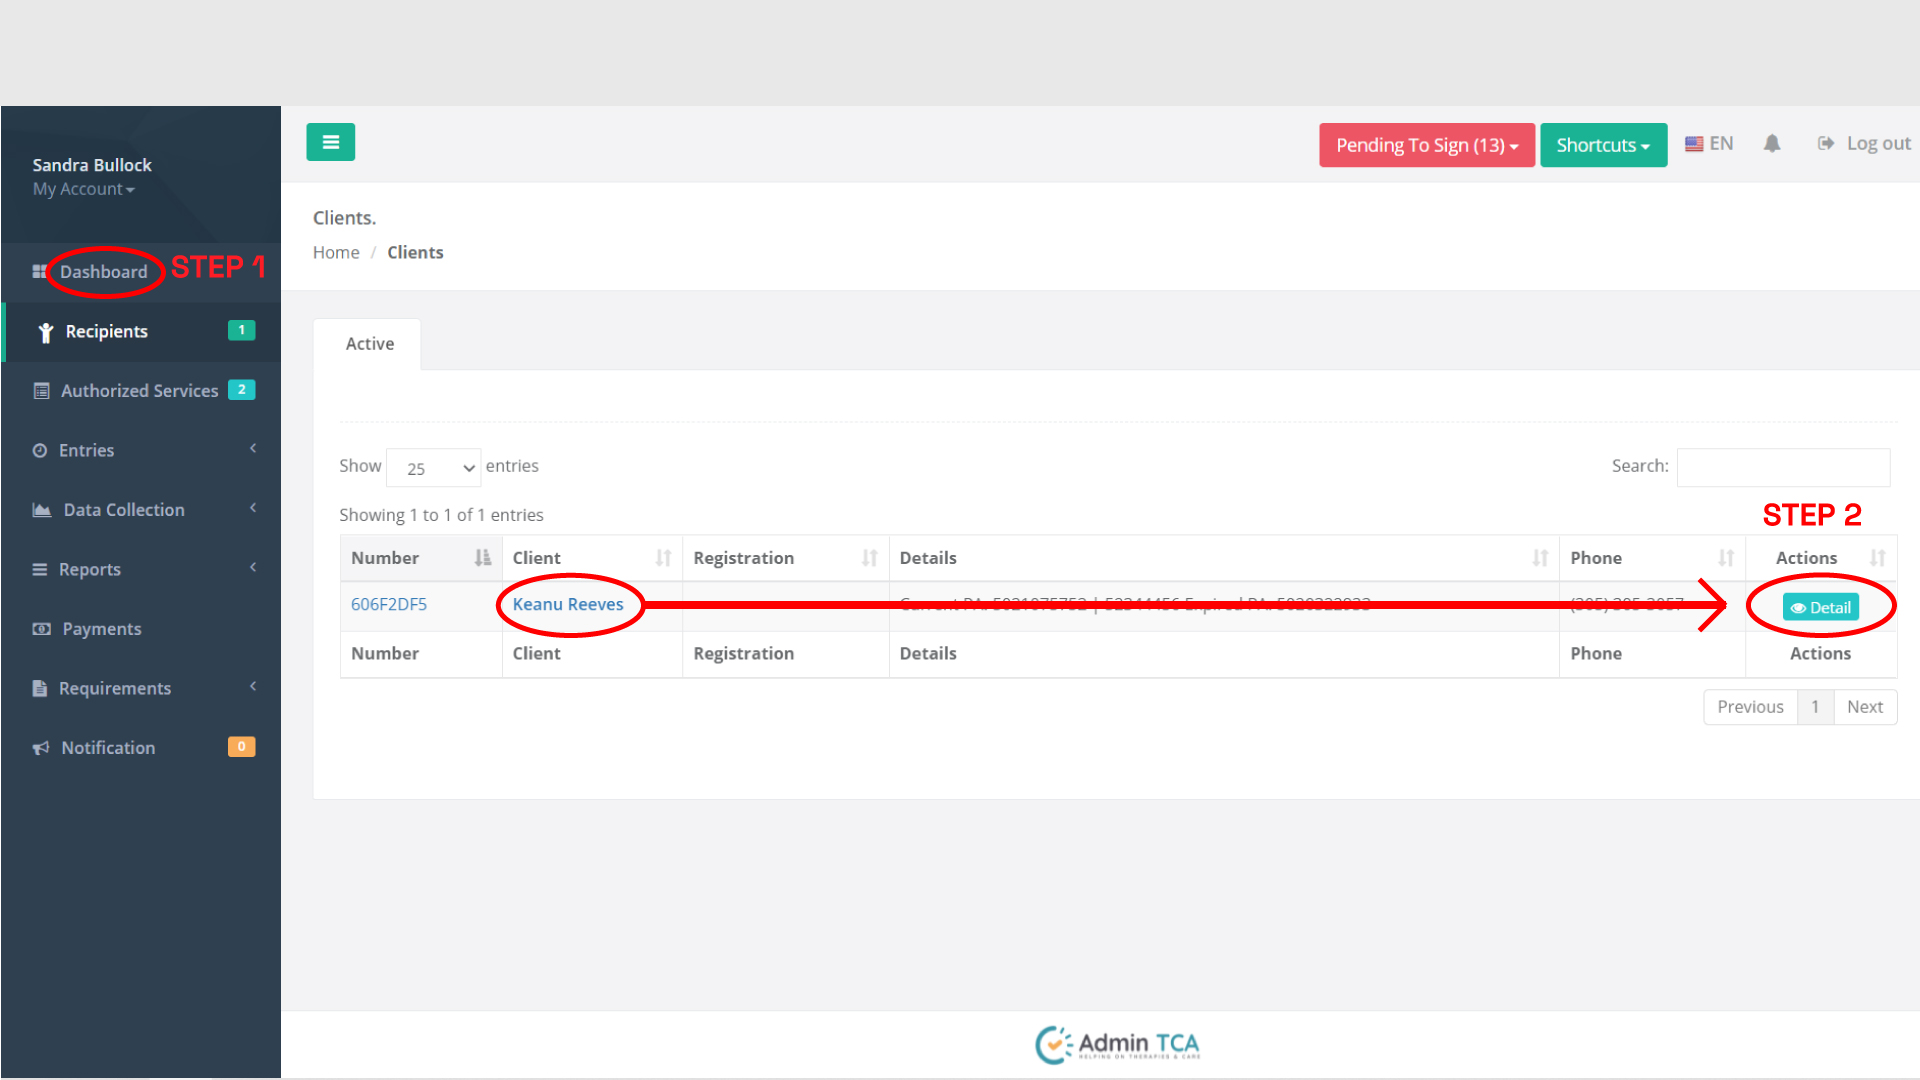1920x1080 pixels.
Task: Open the Shortcuts dropdown
Action: pyautogui.click(x=1603, y=145)
